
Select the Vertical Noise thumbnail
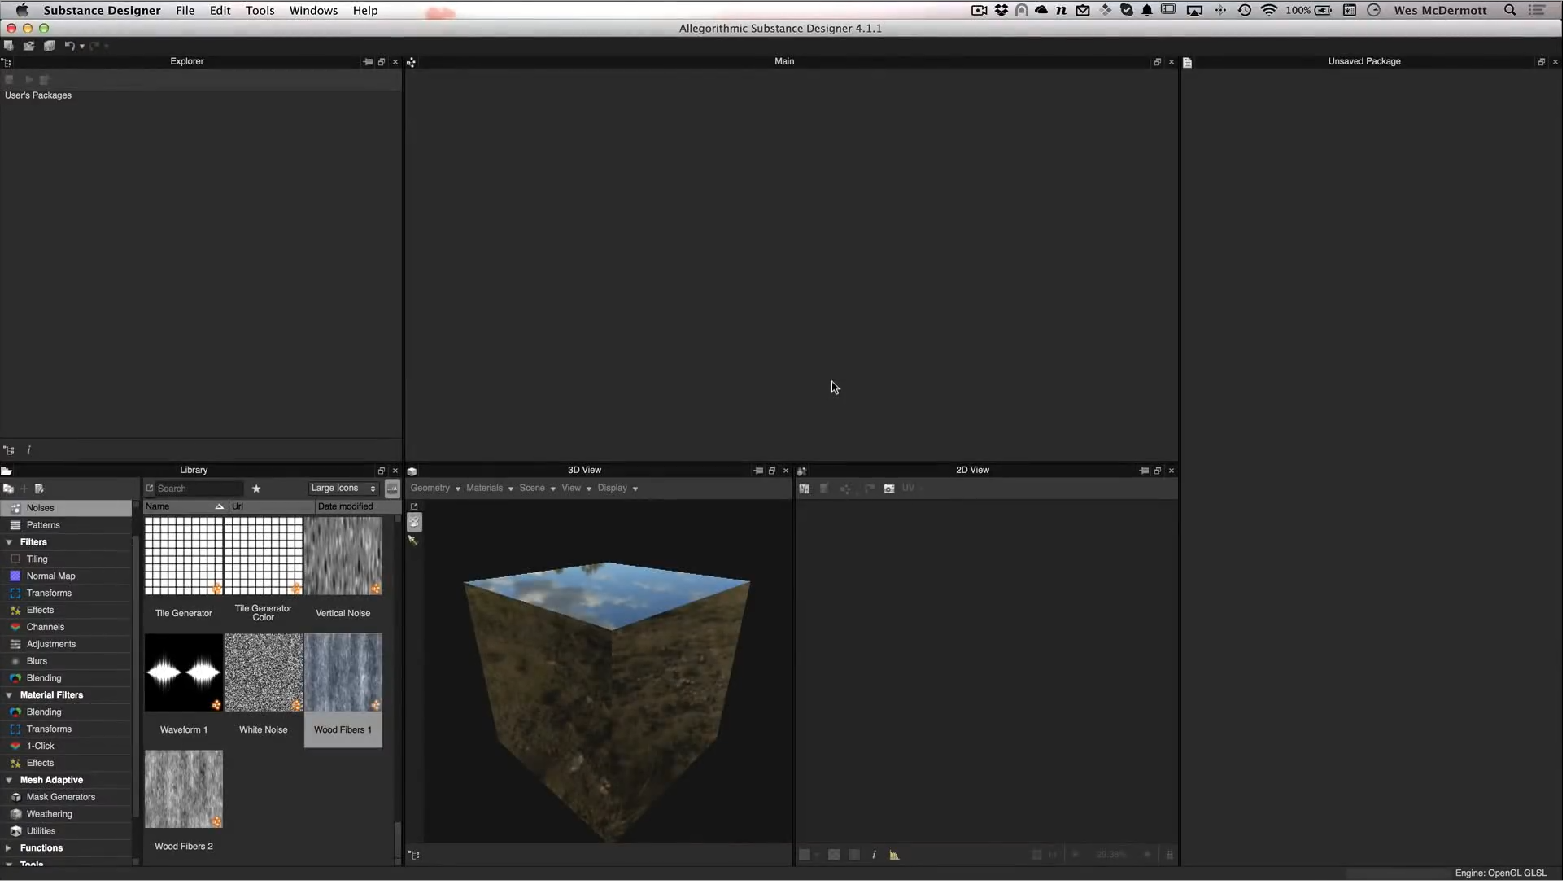[x=343, y=556]
